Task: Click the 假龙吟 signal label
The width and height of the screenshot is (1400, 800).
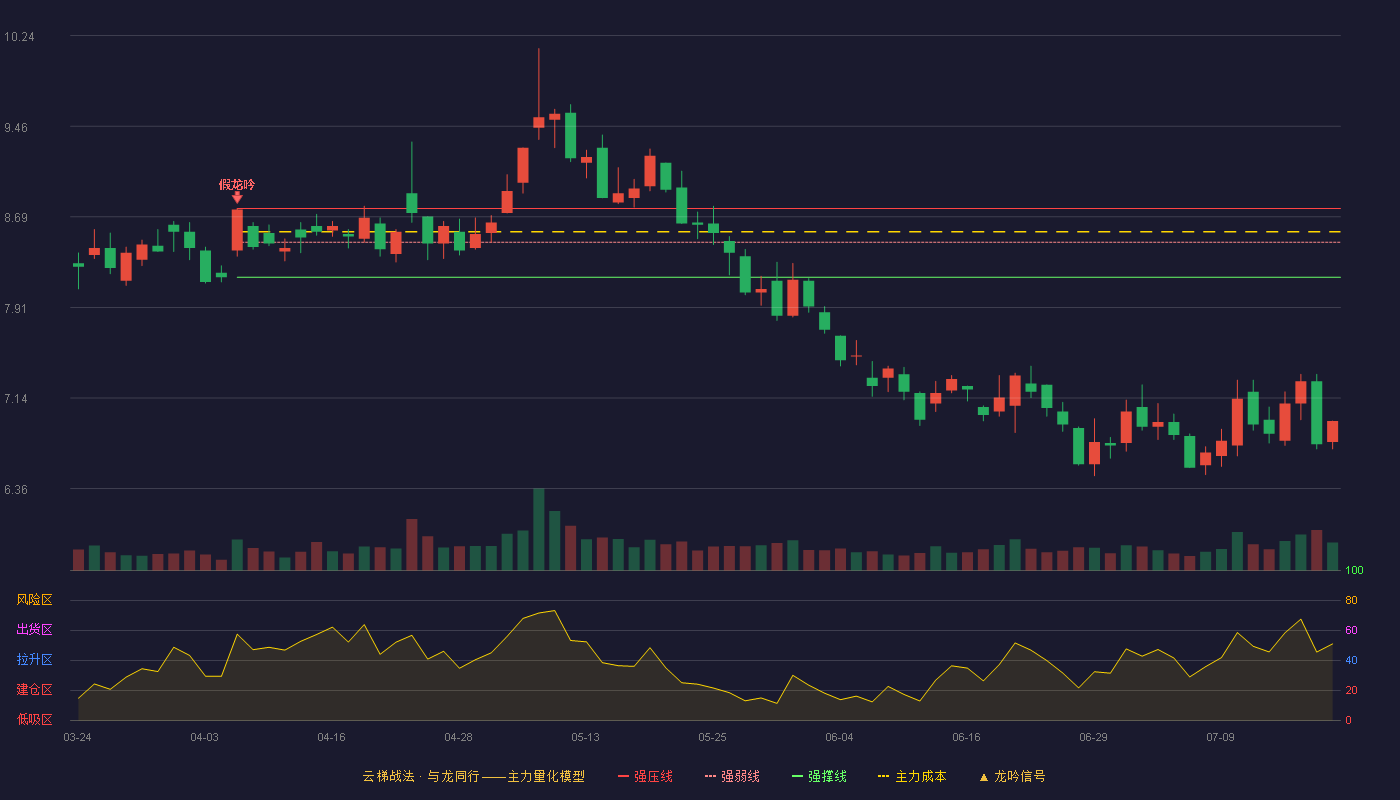Action: pyautogui.click(x=237, y=184)
